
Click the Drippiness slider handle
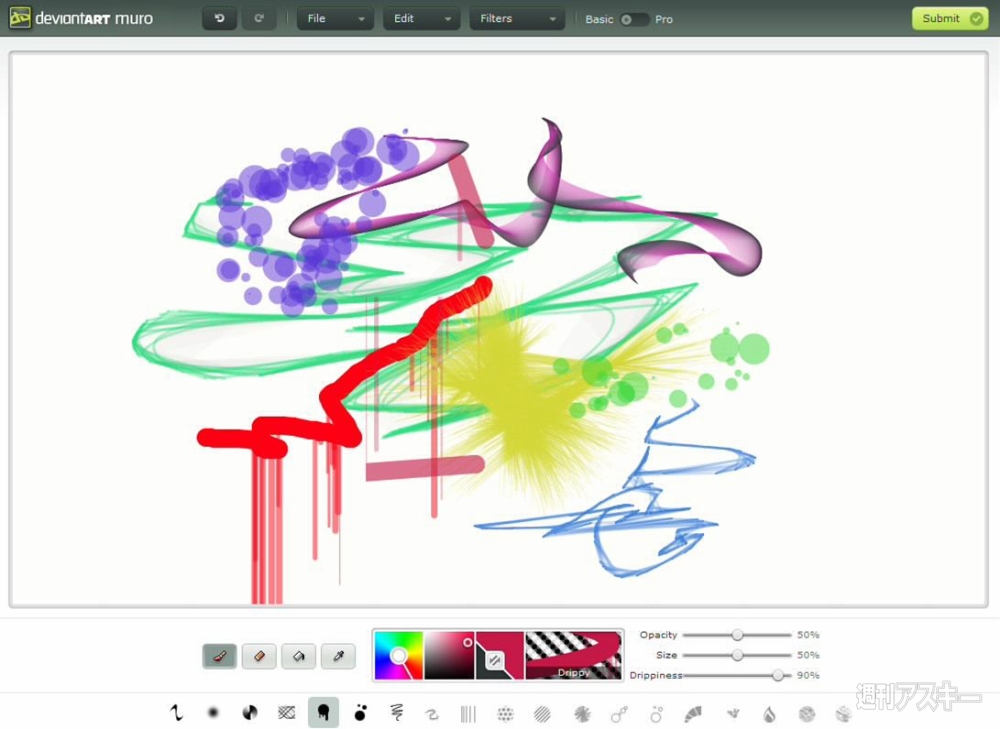coord(778,675)
